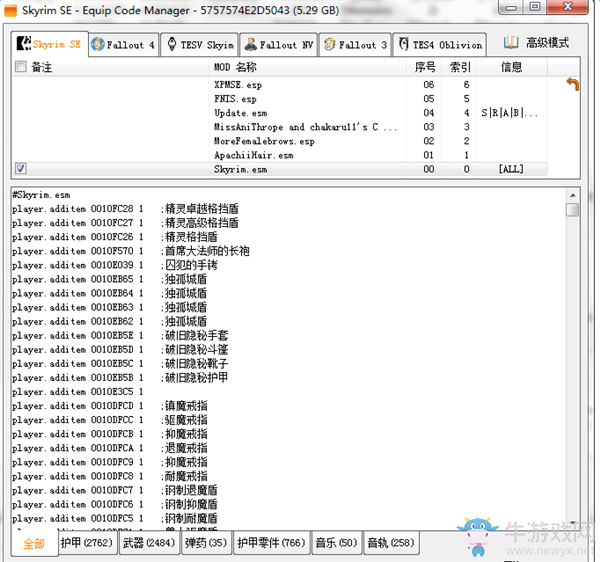Select code line 0010DFCC 驱魔戒指
Viewport: 600px width, 562px height.
pyautogui.click(x=110, y=420)
